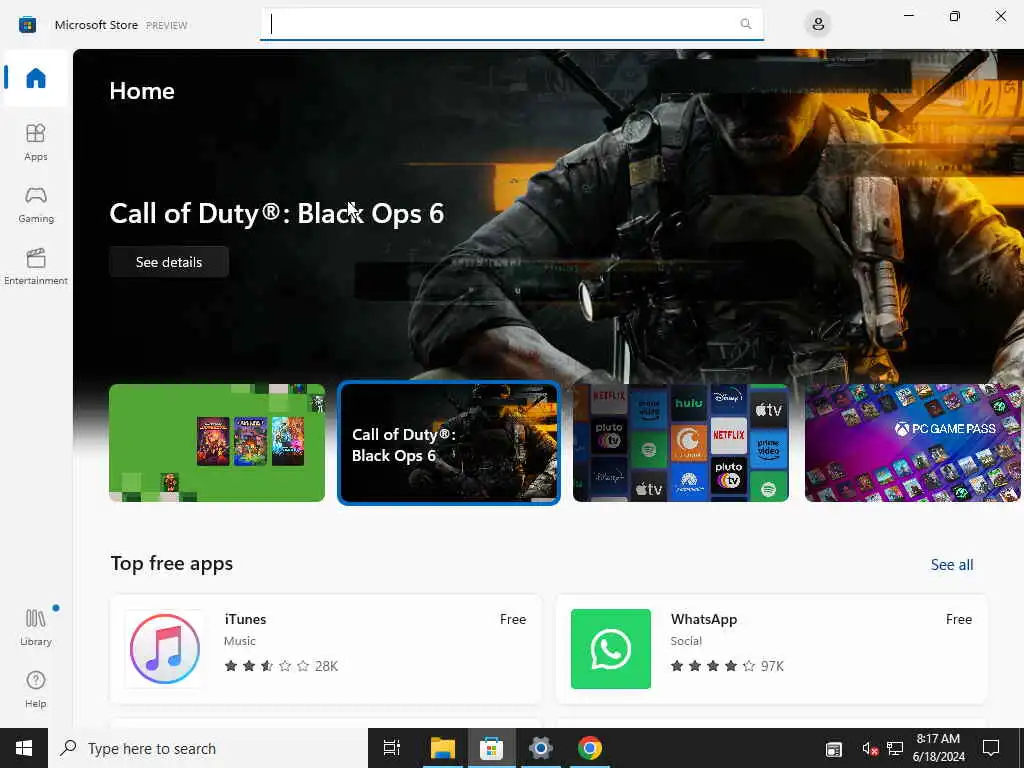Select the streaming apps carousel thumbnail

pos(680,443)
